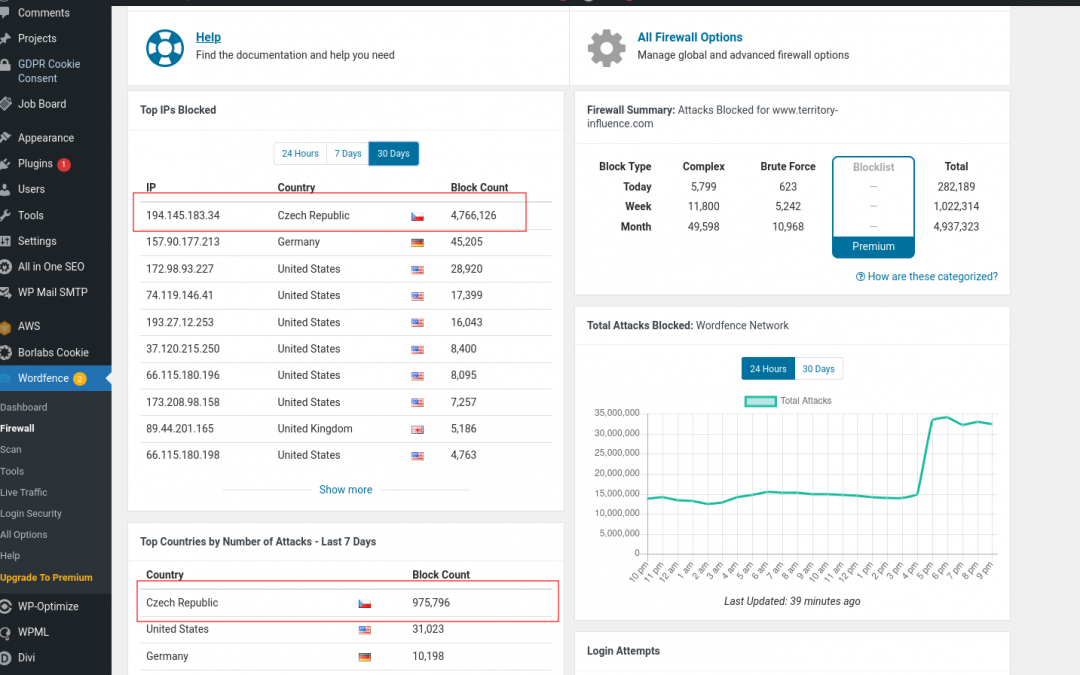
Task: Open Wordfence Login Security submenu item
Action: click(31, 513)
